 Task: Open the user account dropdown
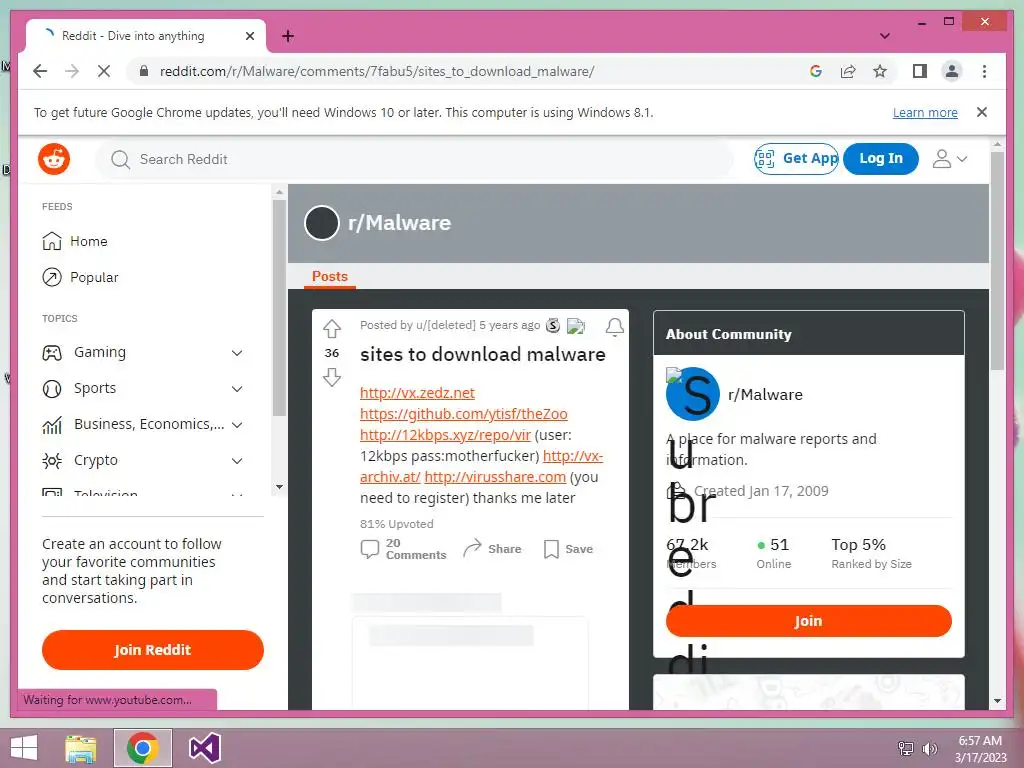coord(950,159)
